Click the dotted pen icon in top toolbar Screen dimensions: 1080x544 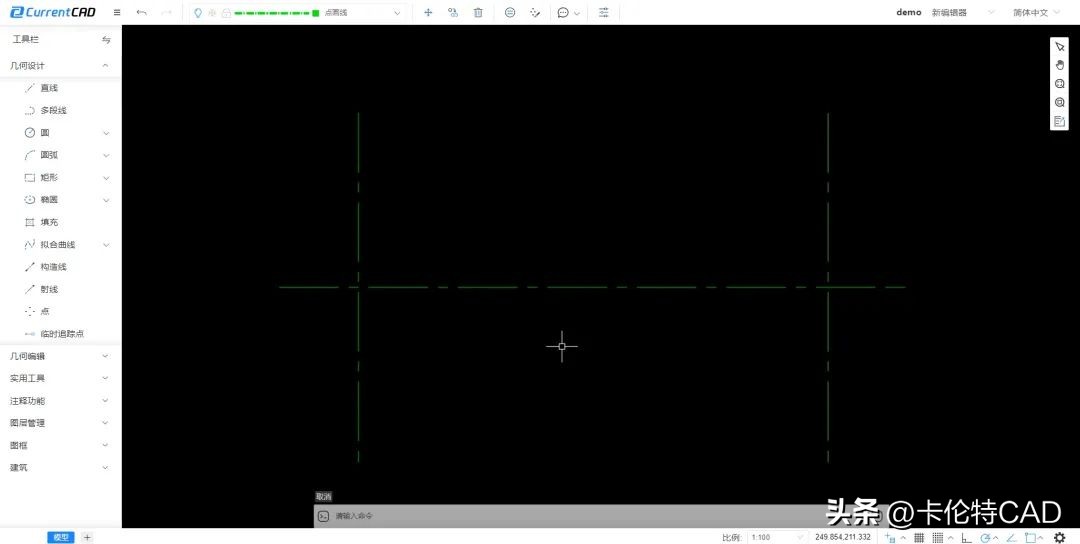click(x=534, y=12)
